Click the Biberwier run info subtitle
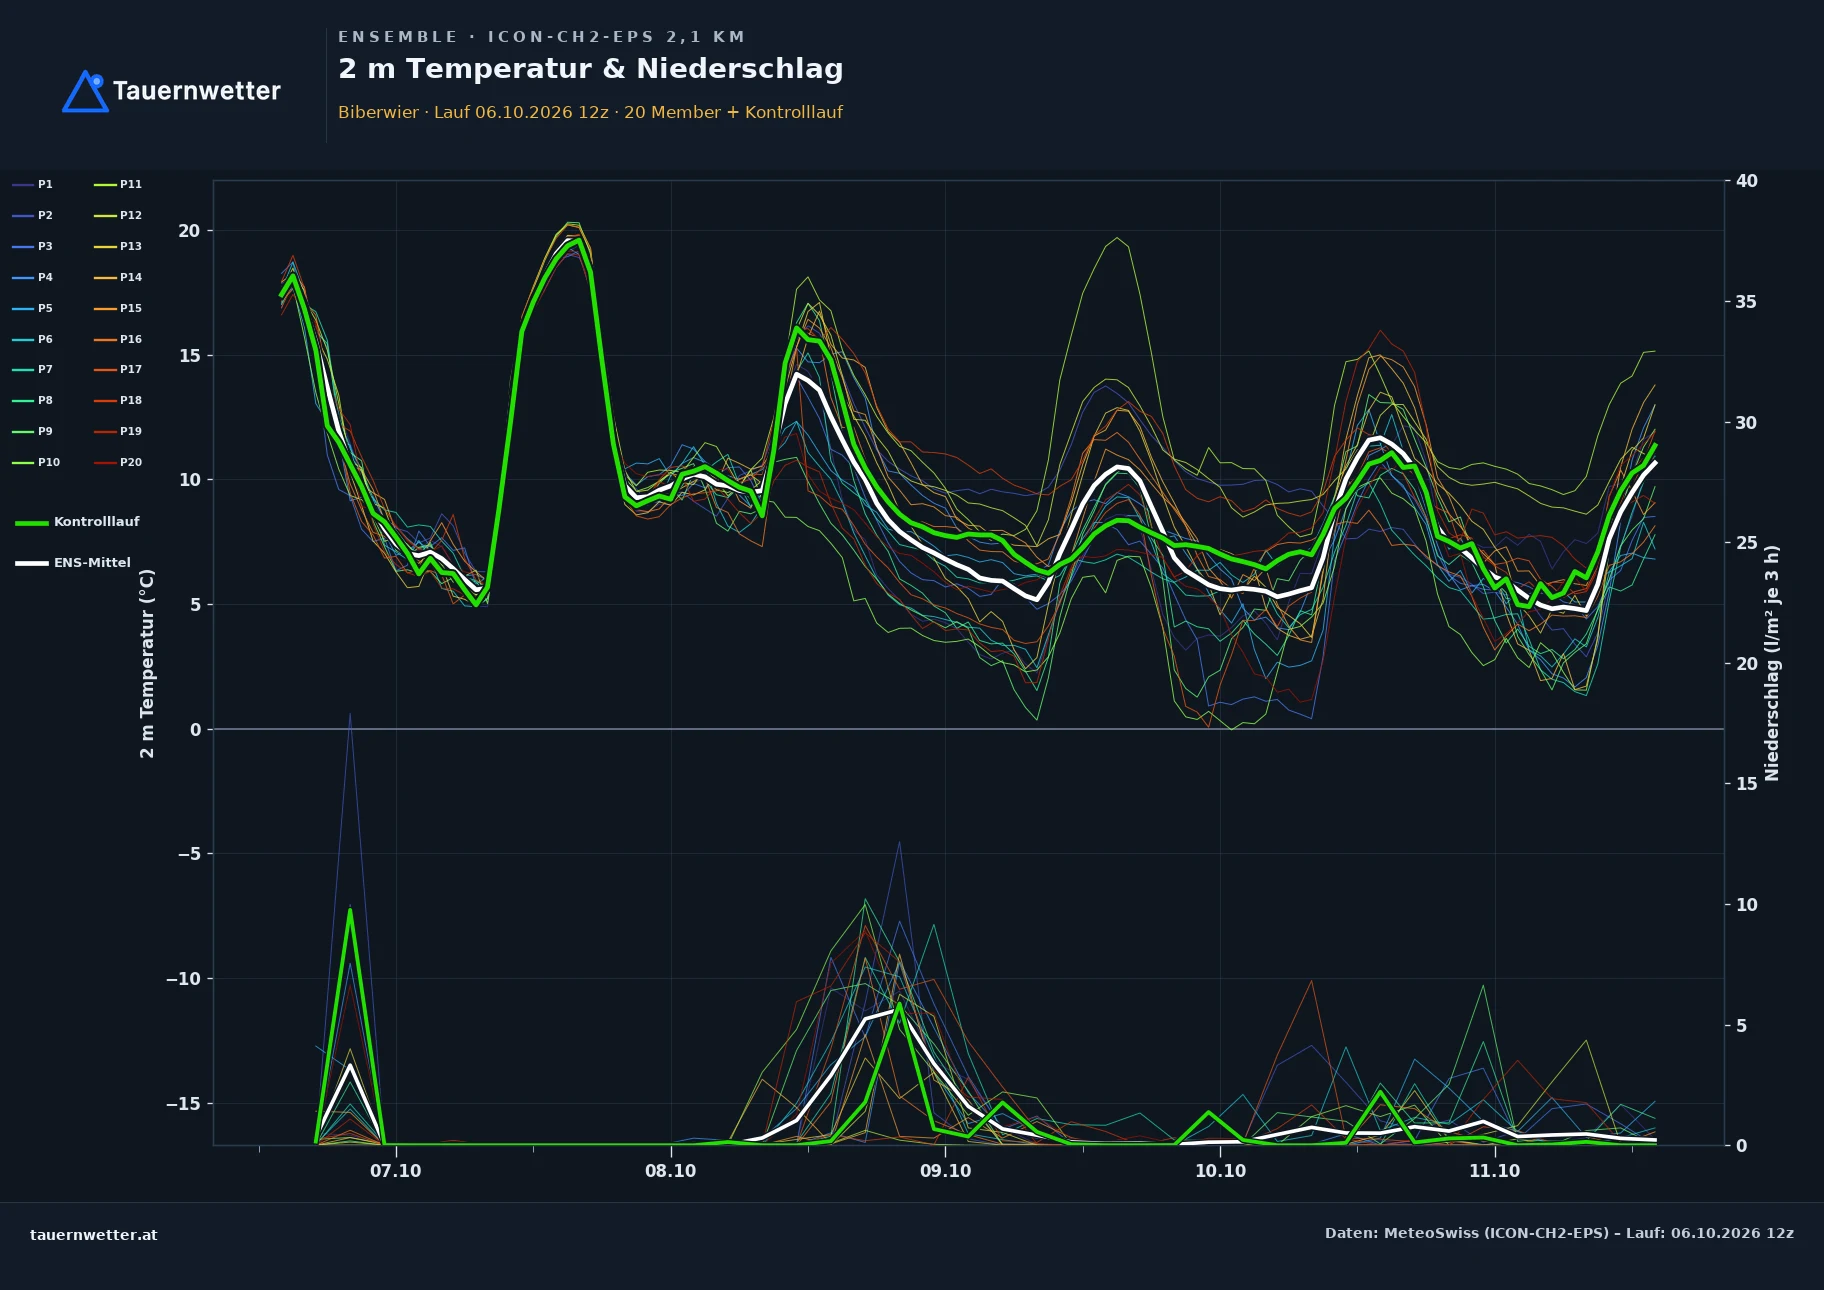Viewport: 1824px width, 1290px height. tap(591, 112)
